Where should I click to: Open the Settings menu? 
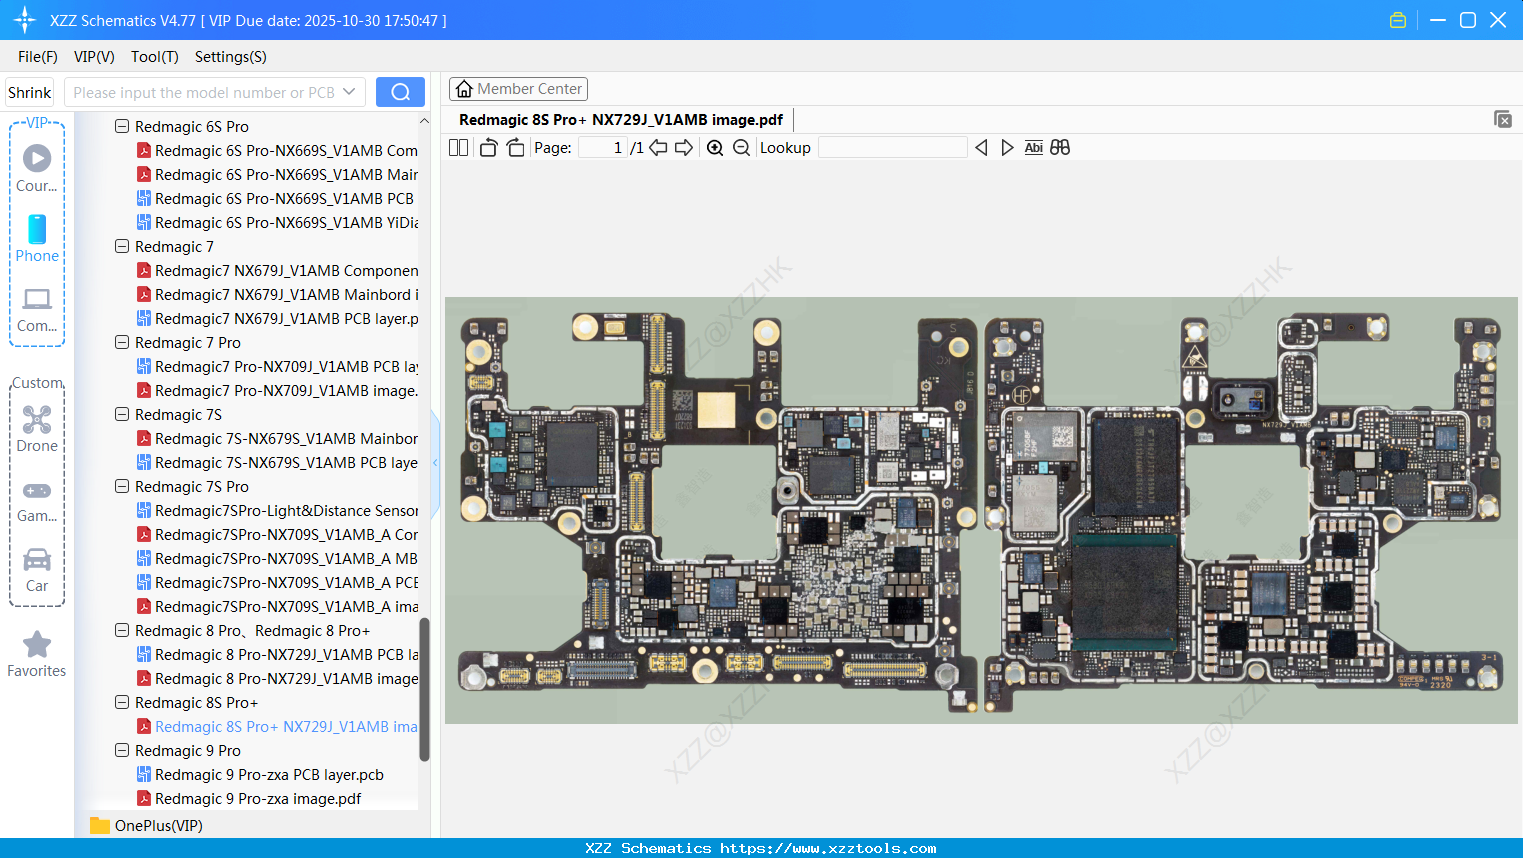230,57
